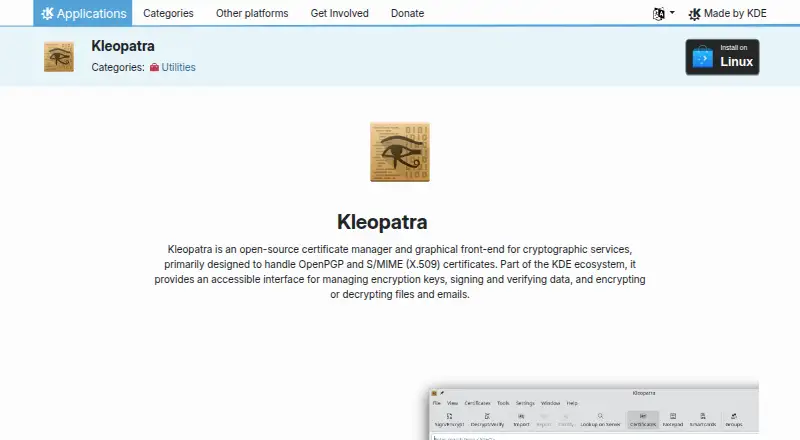Click the large Kleopatra eye logo
The width and height of the screenshot is (800, 440).
[400, 152]
